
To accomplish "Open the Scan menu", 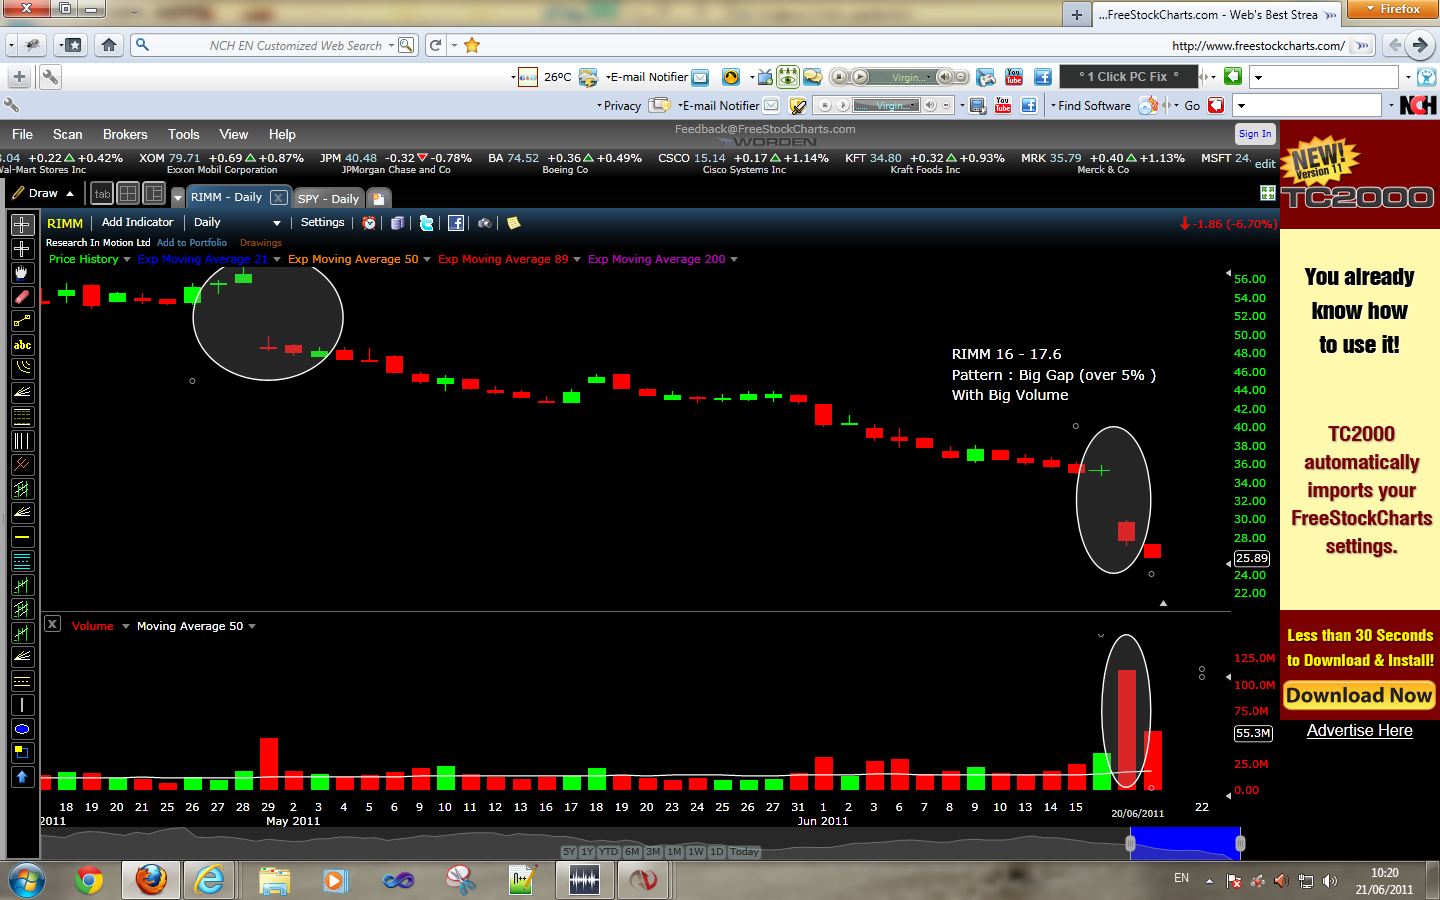I will [x=68, y=134].
